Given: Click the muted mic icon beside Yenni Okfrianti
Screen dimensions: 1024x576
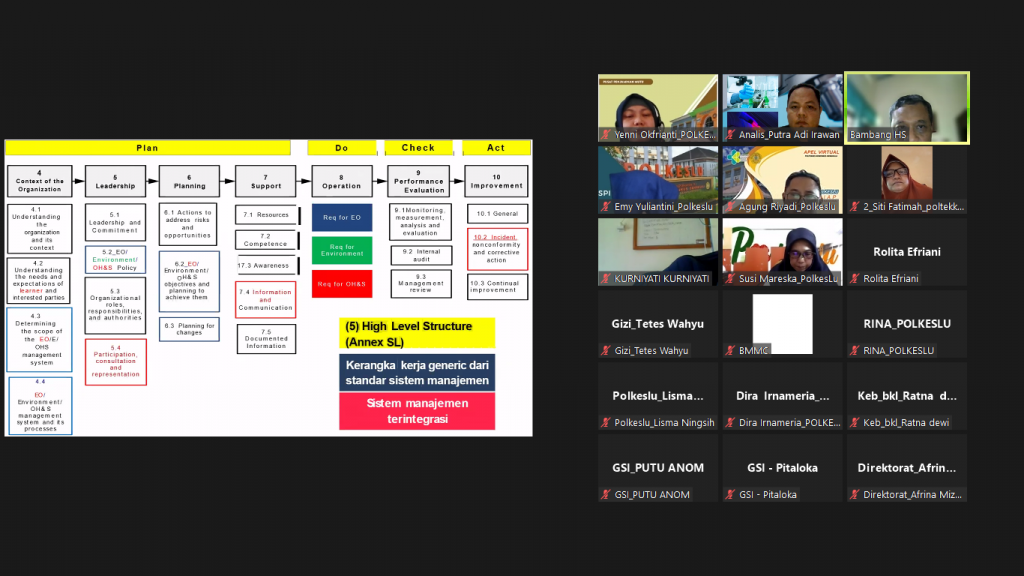Looking at the screenshot, I should [x=606, y=135].
